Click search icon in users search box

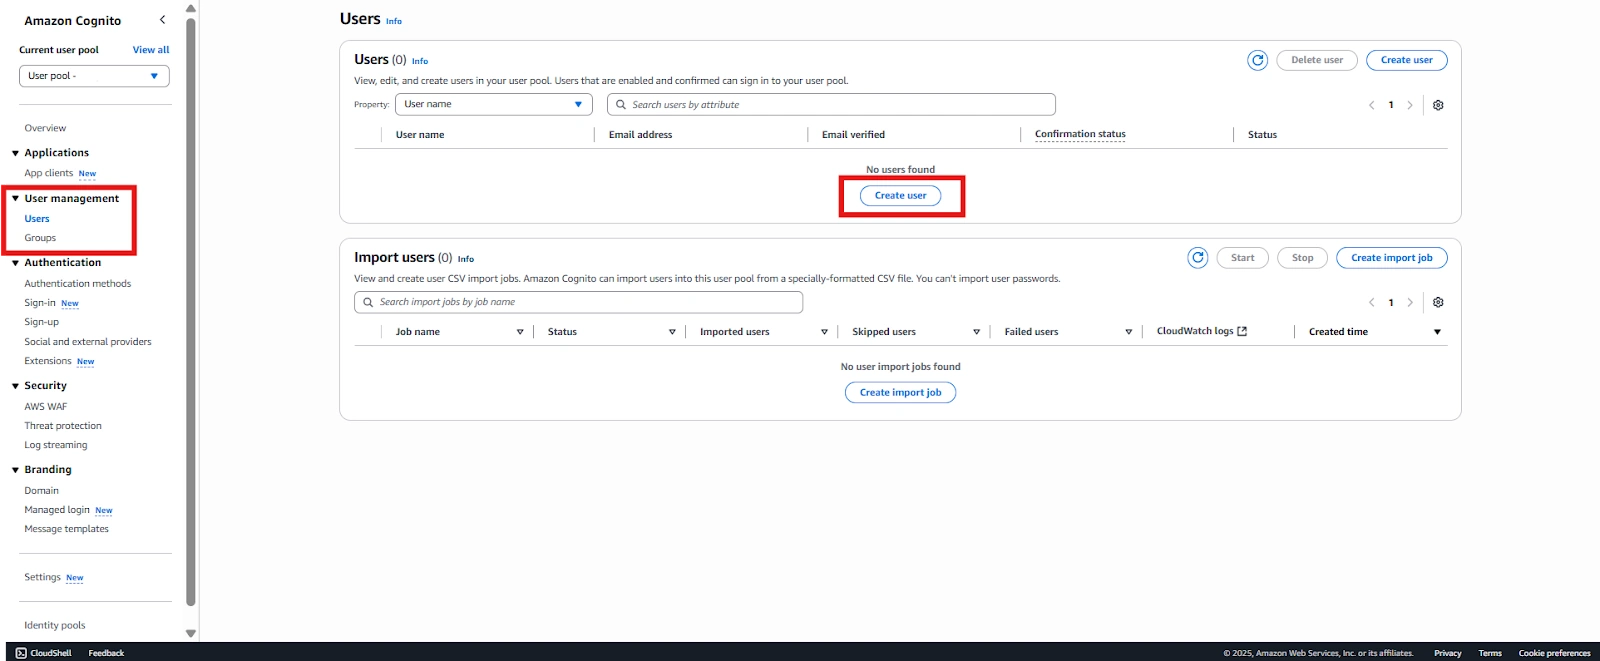pos(621,104)
